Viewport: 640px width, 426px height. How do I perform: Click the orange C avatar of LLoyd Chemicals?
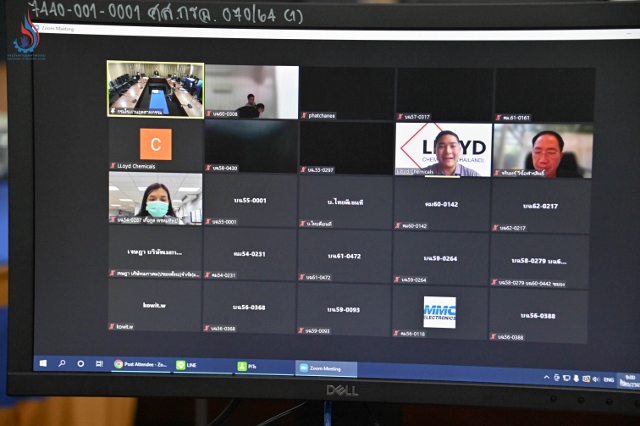point(155,143)
